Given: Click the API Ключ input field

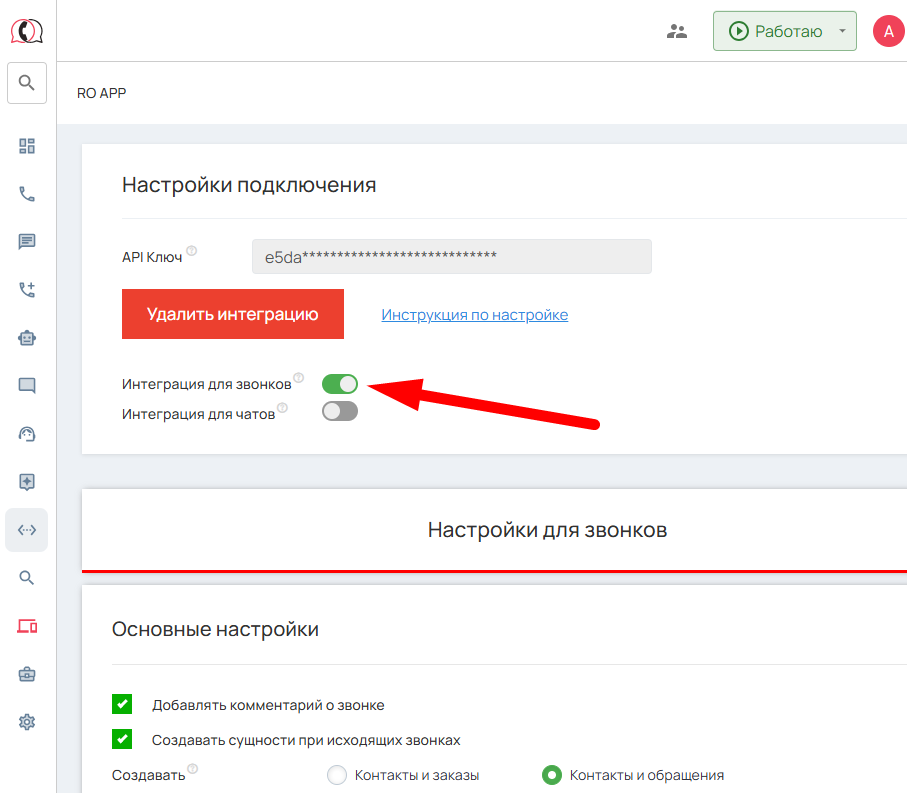Looking at the screenshot, I should pos(451,256).
